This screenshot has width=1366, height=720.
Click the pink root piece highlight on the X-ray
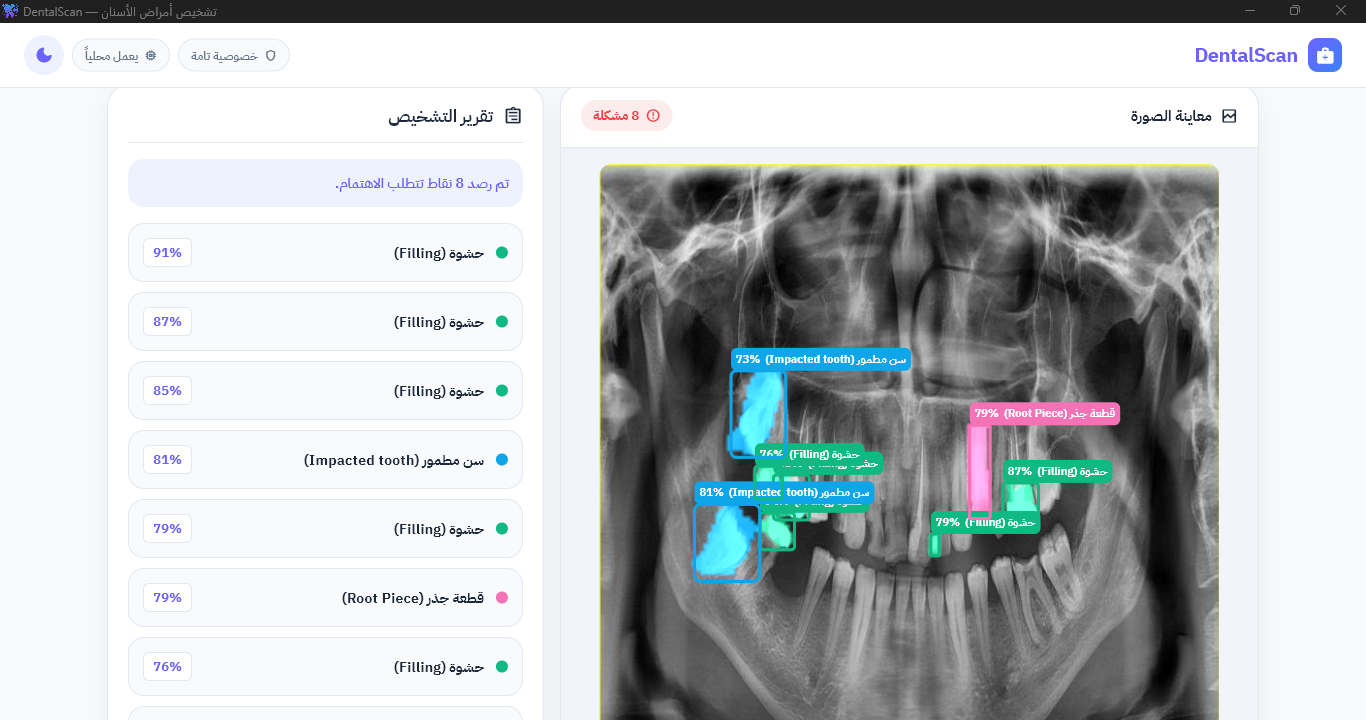979,470
